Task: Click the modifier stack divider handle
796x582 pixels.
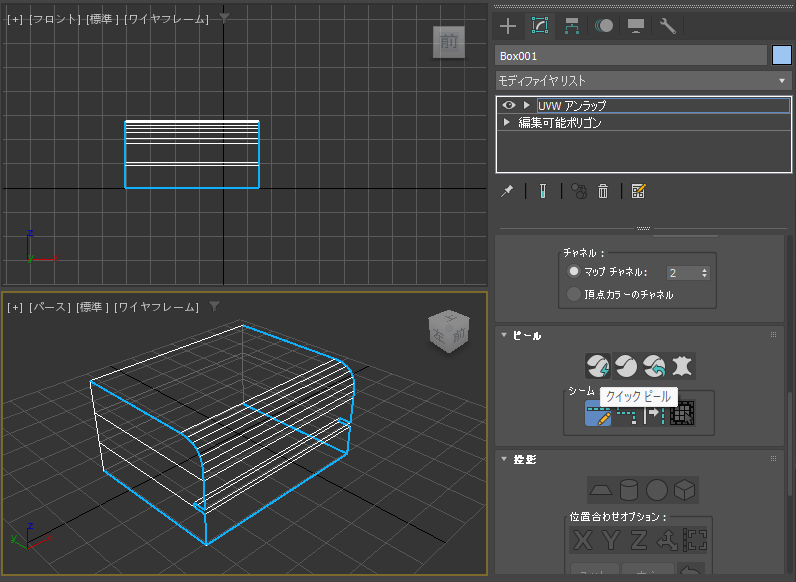Action: point(643,228)
